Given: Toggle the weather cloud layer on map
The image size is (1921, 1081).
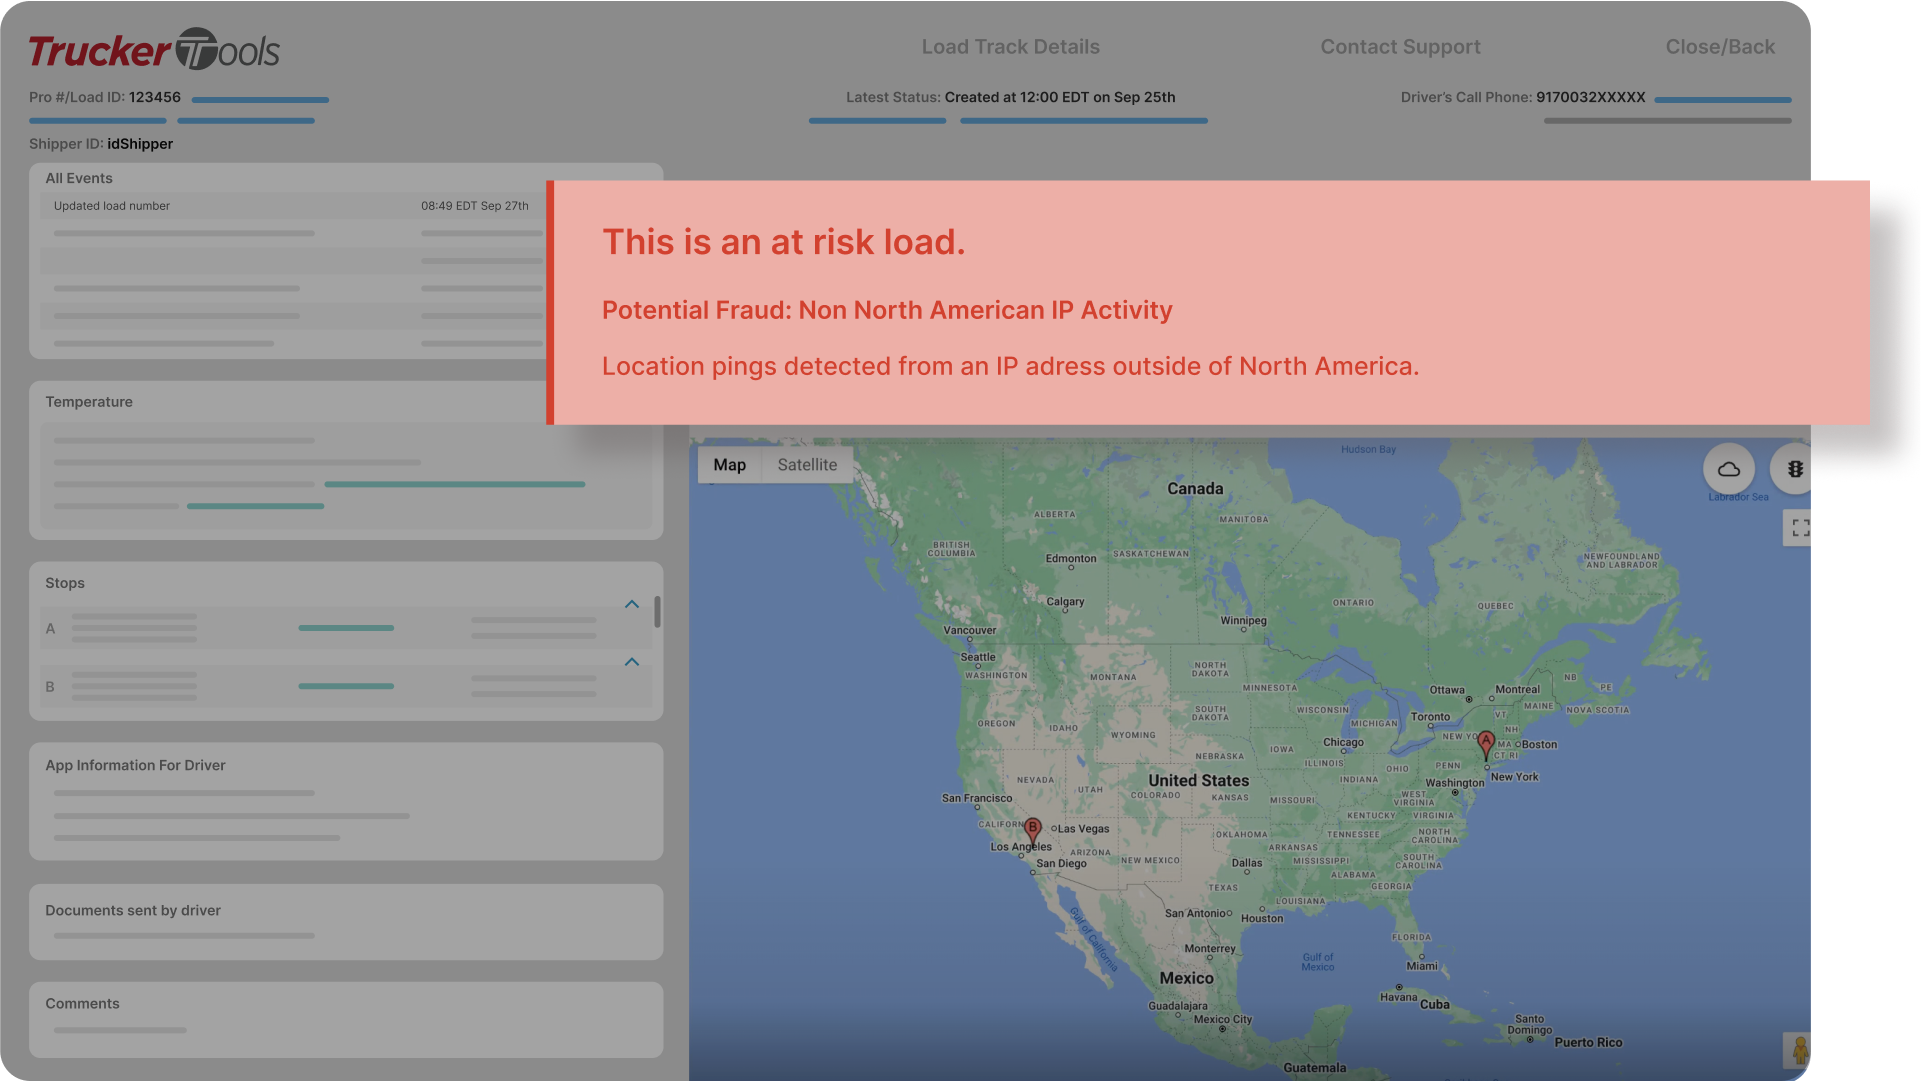Looking at the screenshot, I should pos(1728,469).
